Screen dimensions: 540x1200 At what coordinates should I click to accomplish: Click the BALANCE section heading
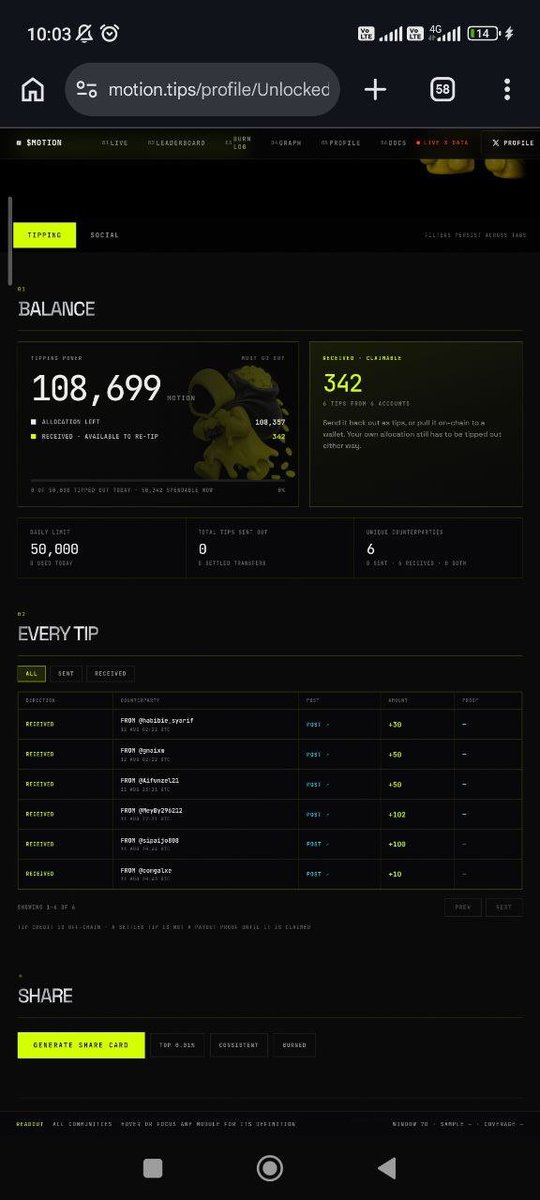click(x=57, y=309)
